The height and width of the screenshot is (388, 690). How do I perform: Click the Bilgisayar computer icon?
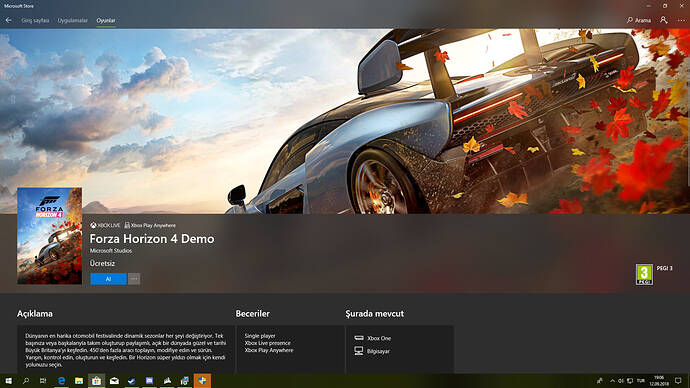[359, 351]
